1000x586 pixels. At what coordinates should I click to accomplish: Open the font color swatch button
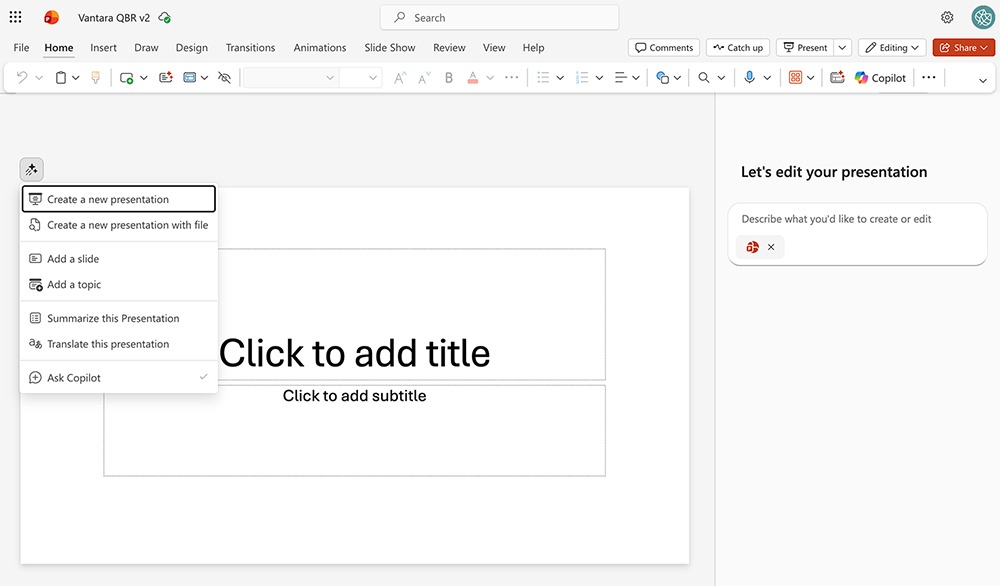click(473, 78)
